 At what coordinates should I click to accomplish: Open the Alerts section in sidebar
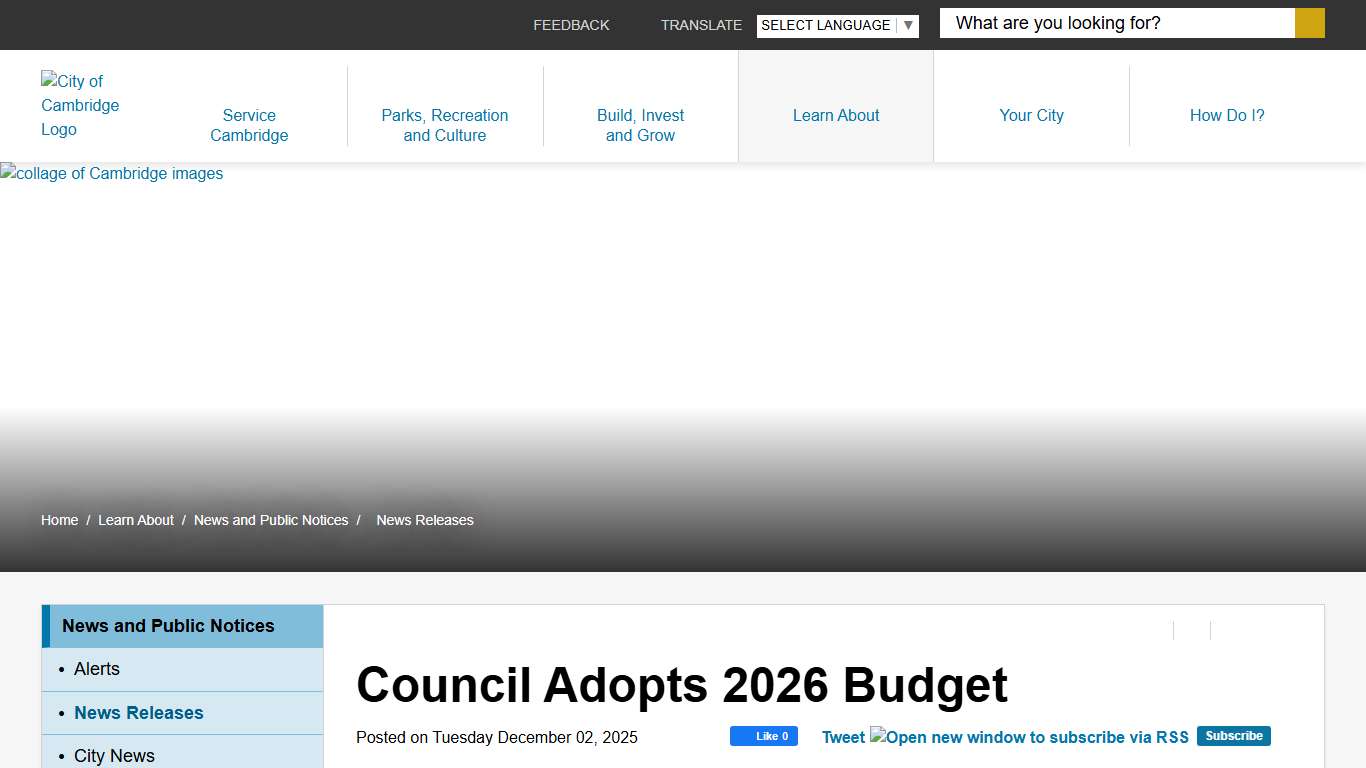coord(97,669)
